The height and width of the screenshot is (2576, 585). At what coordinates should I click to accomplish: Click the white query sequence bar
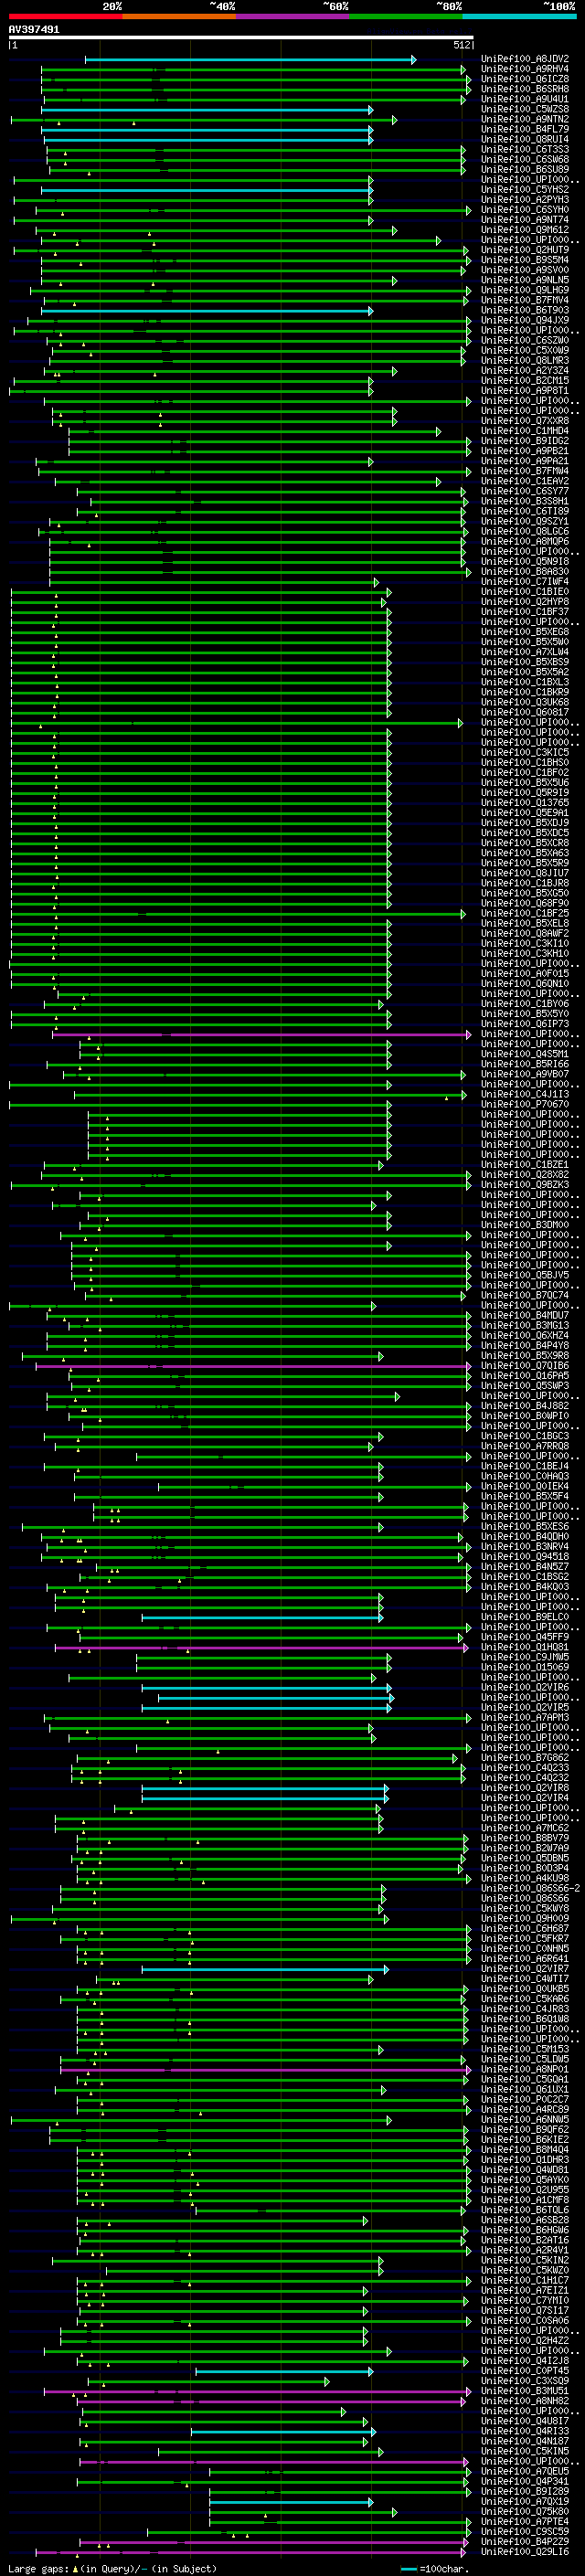tap(241, 38)
